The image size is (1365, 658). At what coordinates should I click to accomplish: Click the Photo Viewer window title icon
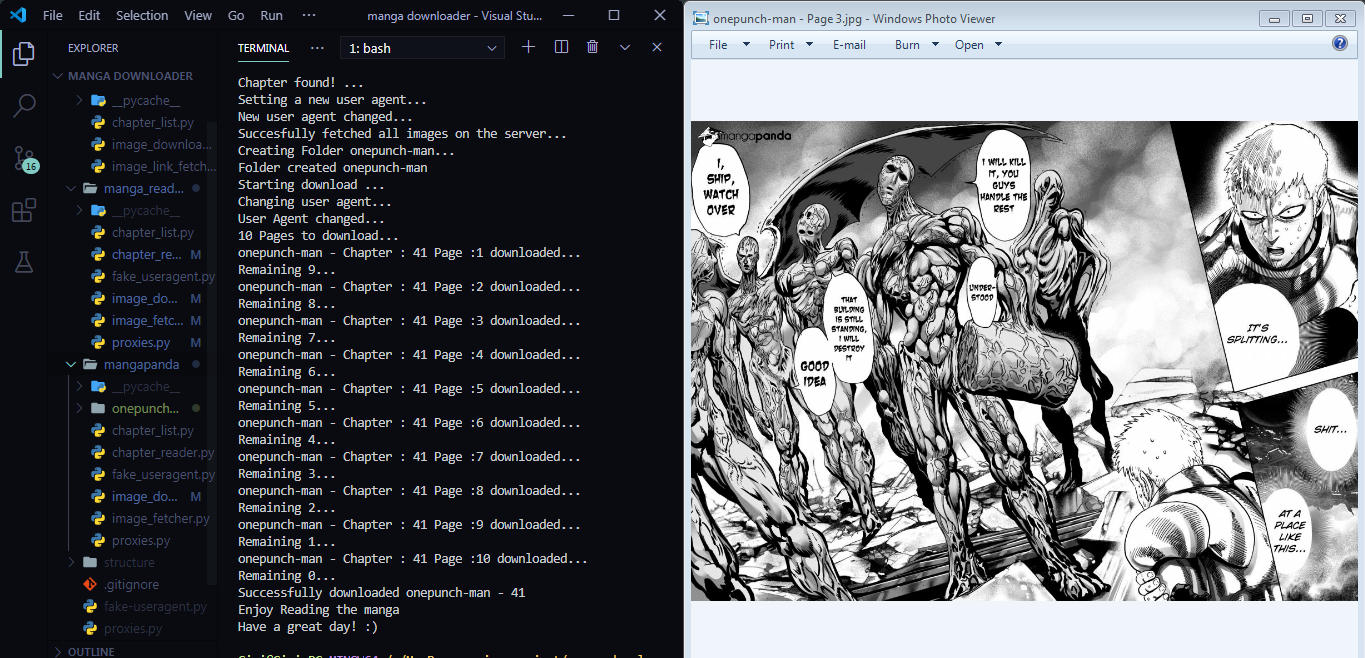[x=701, y=18]
